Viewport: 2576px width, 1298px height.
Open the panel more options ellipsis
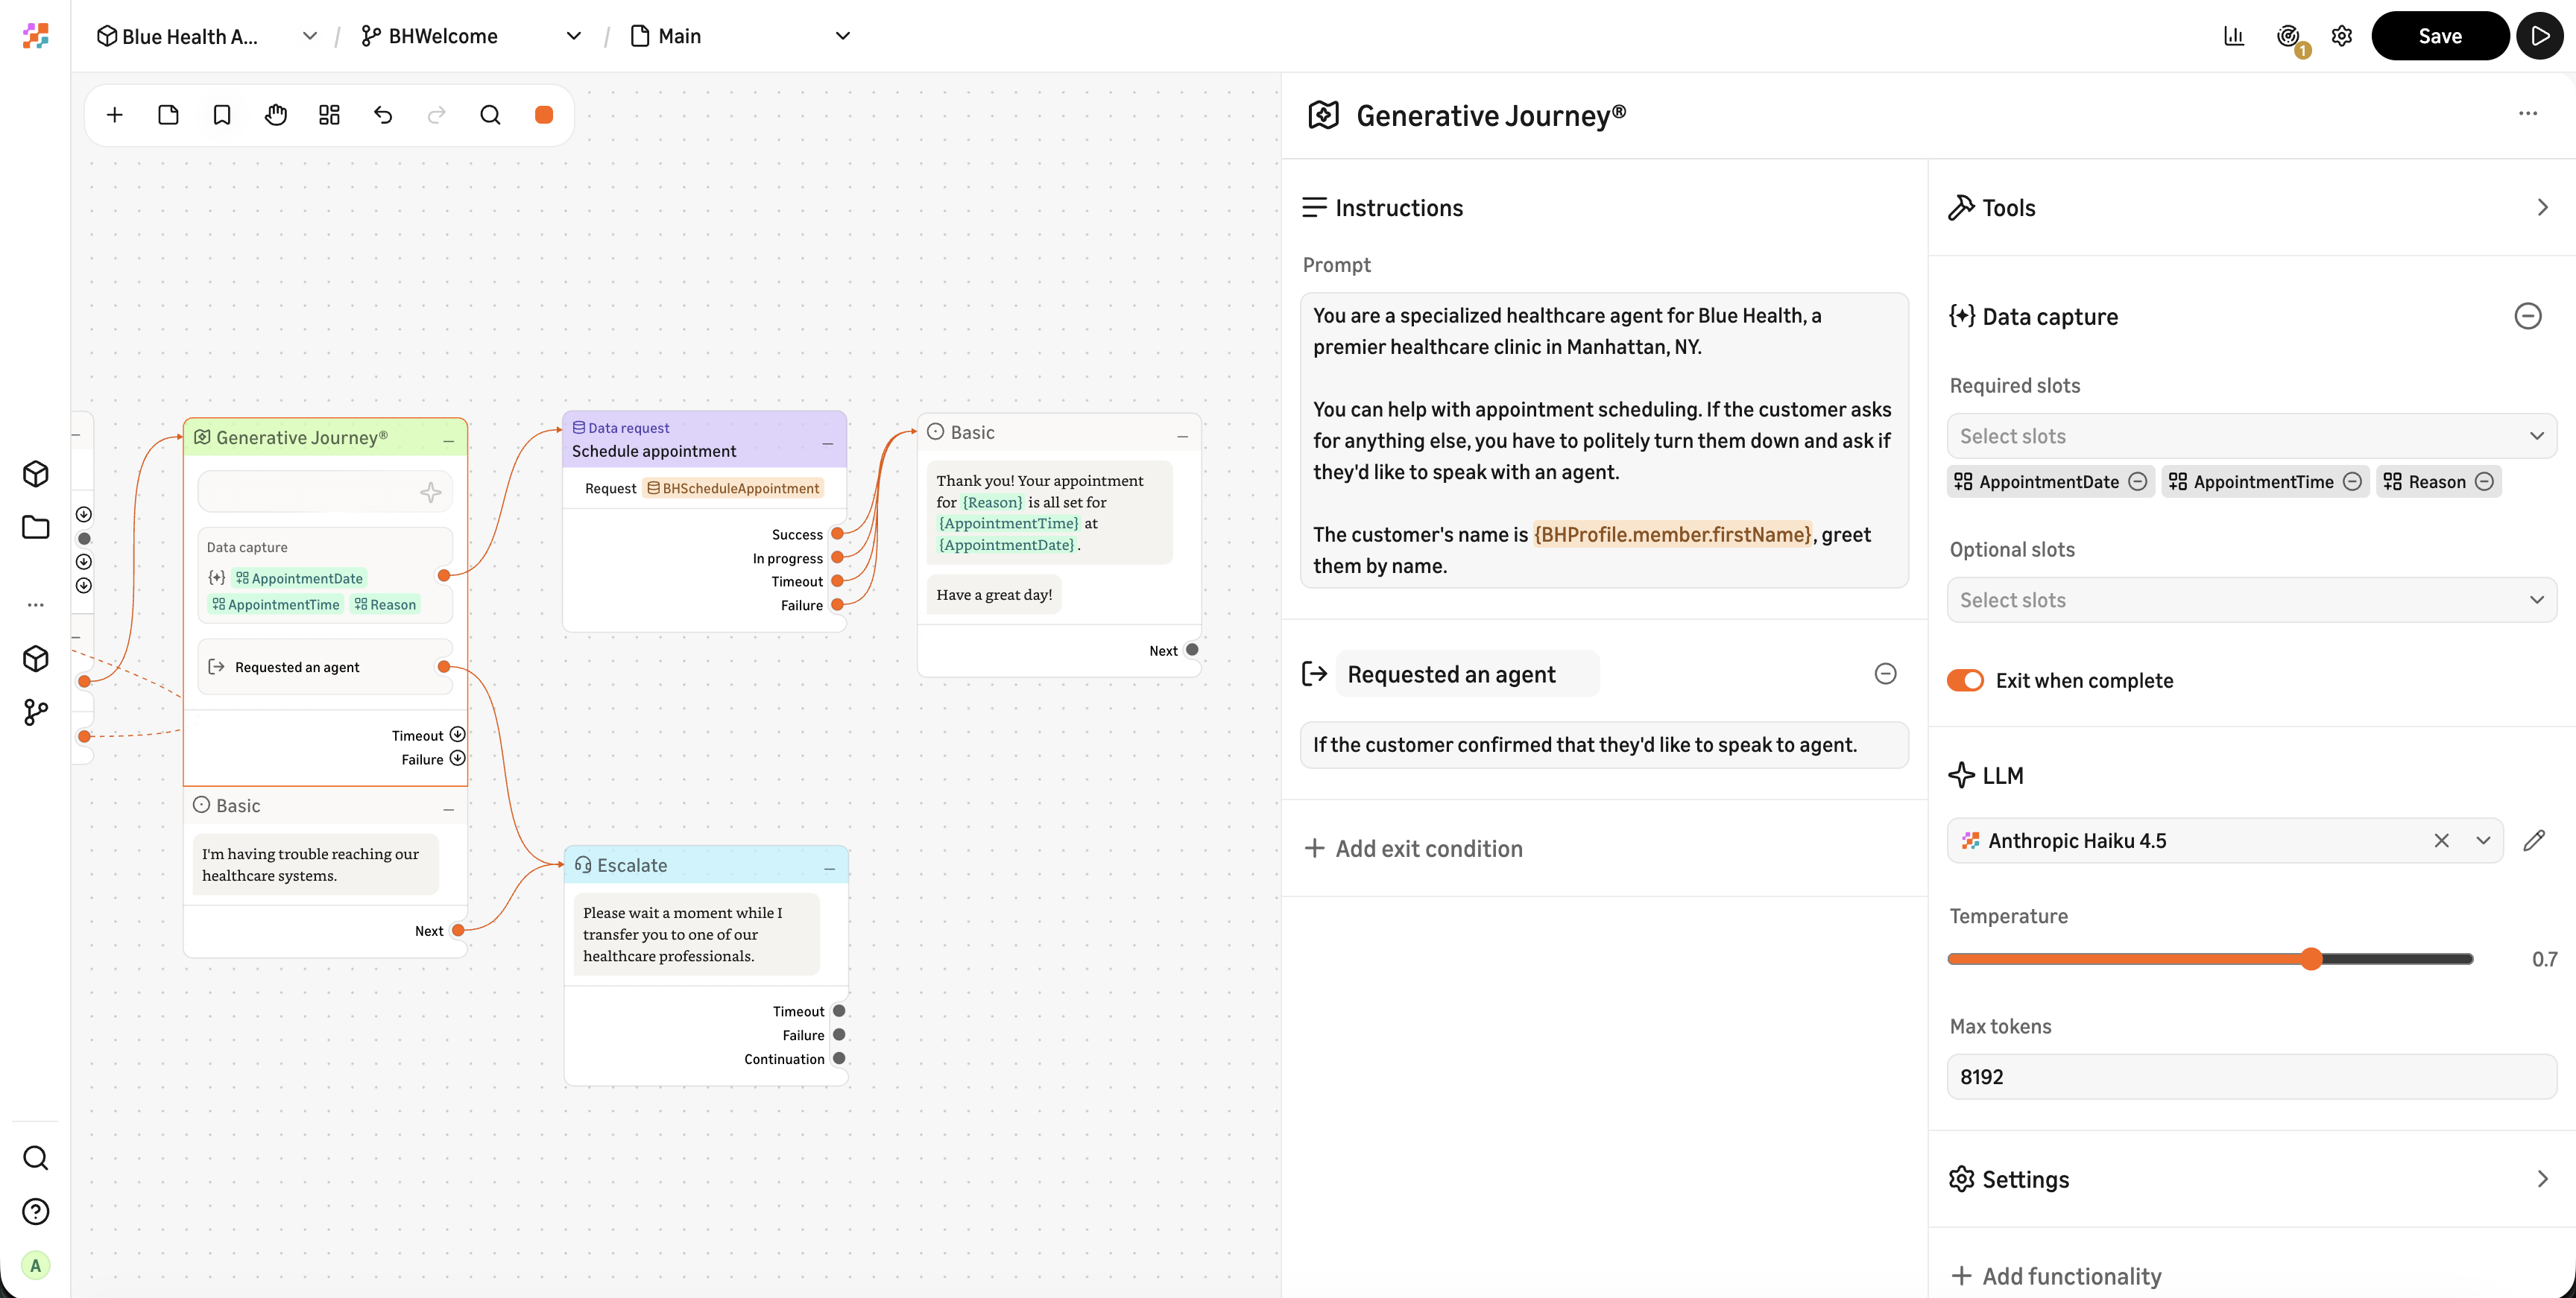(2528, 114)
